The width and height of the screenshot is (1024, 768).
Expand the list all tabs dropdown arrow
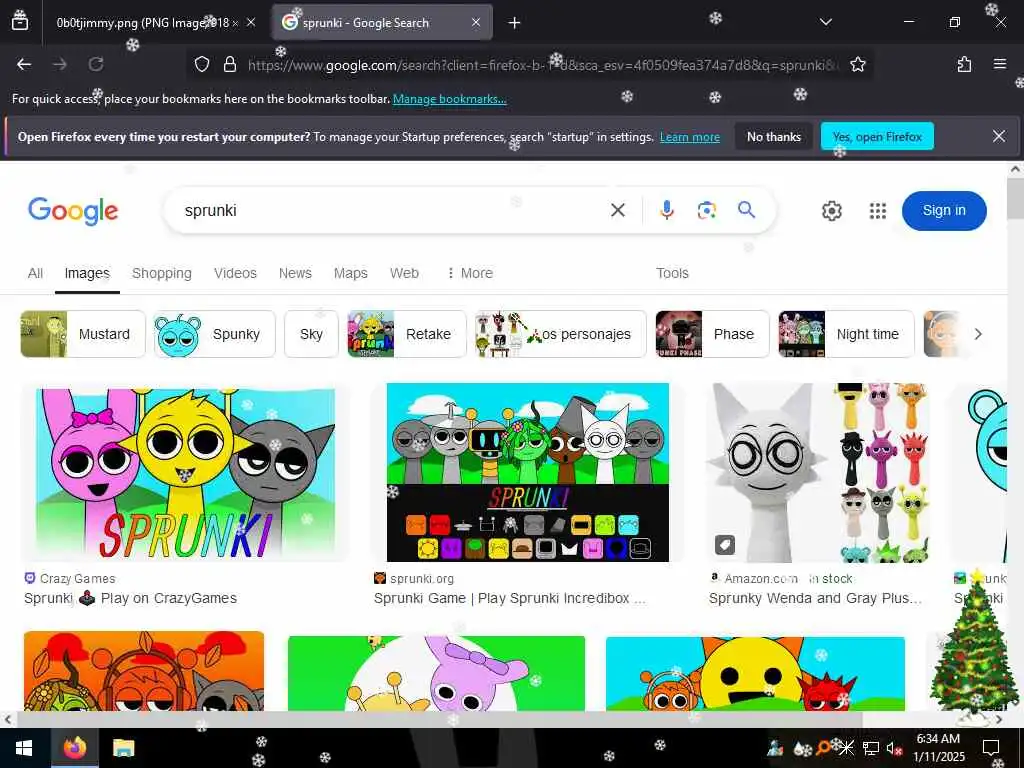click(825, 22)
